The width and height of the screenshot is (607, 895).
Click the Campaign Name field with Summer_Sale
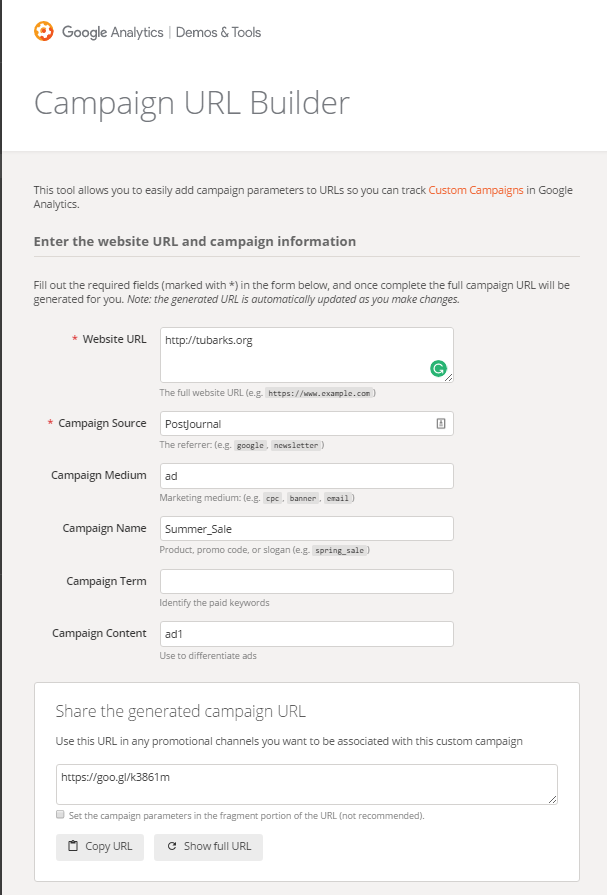point(306,528)
